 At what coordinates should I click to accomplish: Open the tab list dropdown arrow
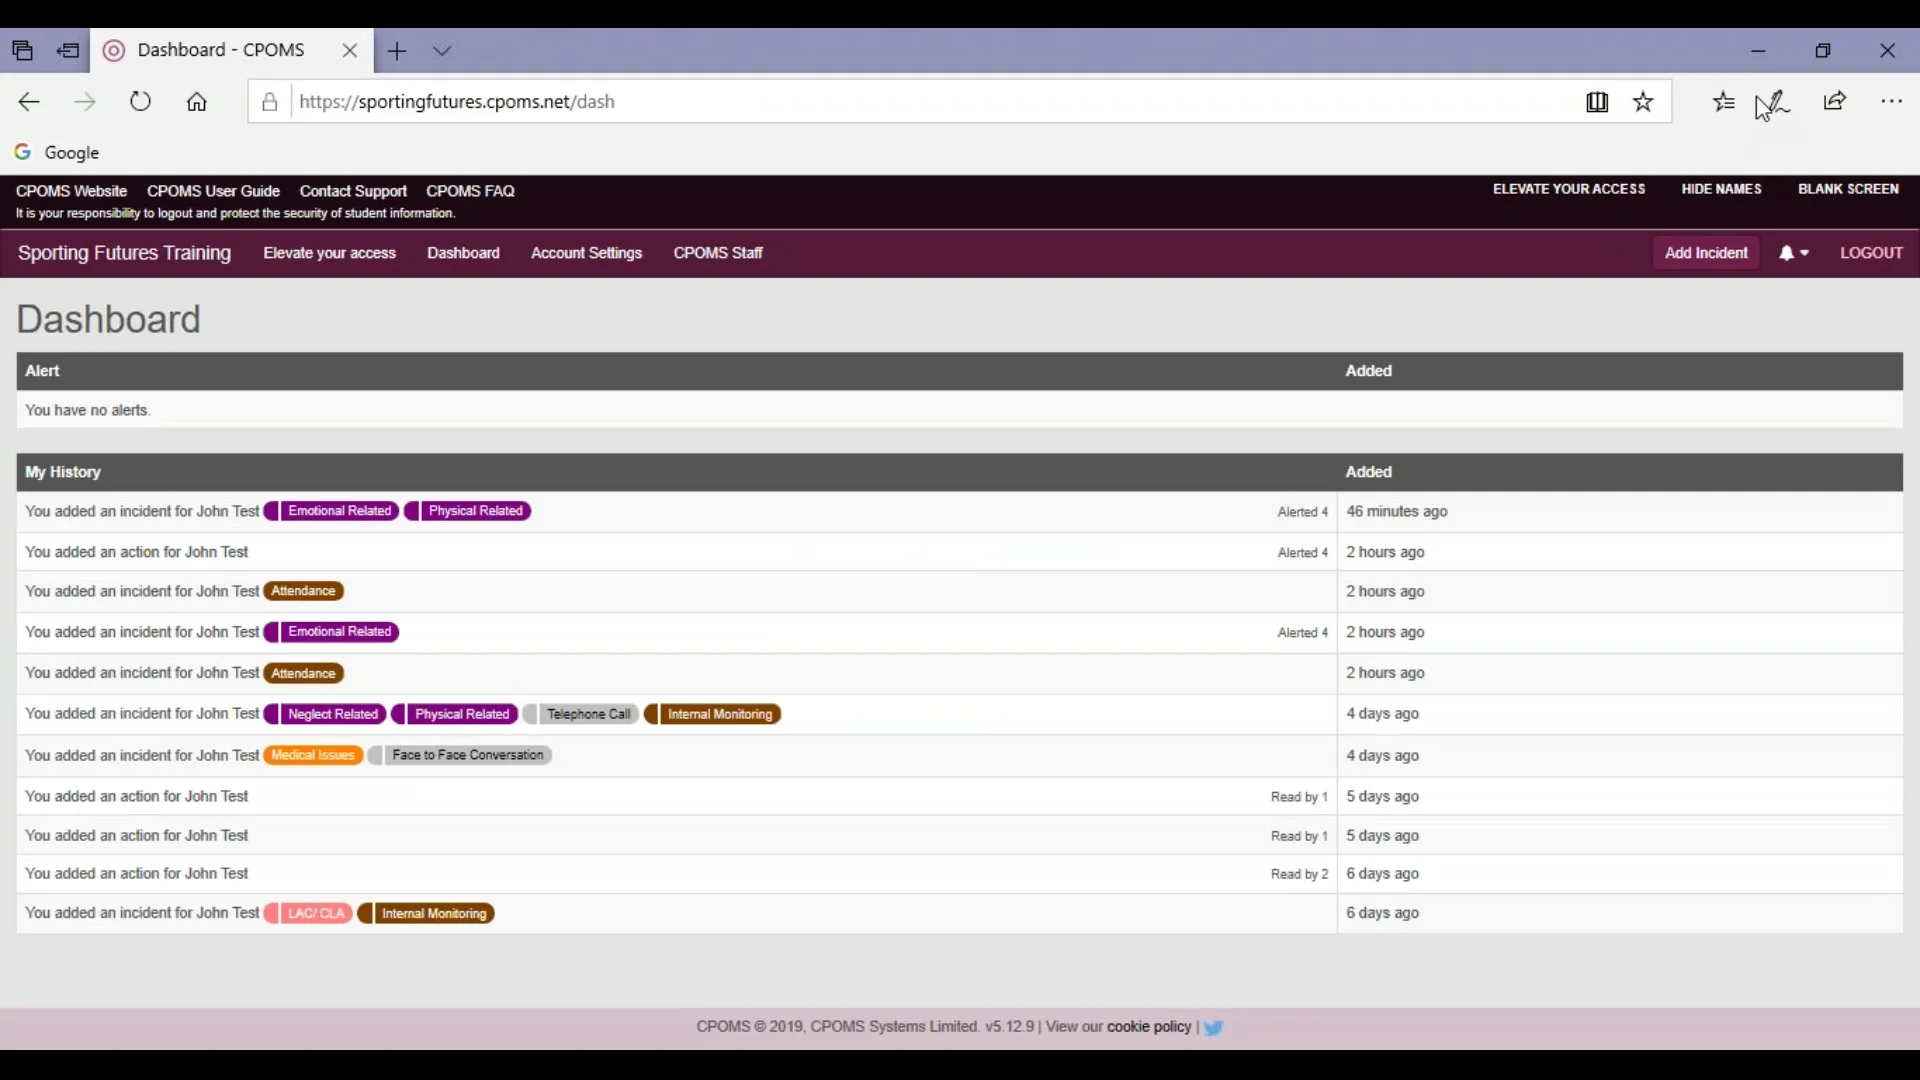443,50
